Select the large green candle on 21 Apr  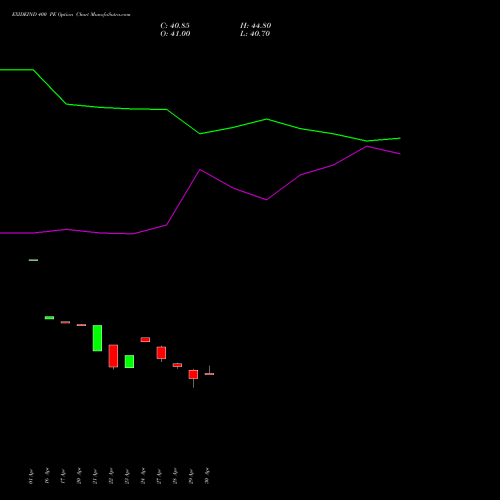click(x=97, y=338)
